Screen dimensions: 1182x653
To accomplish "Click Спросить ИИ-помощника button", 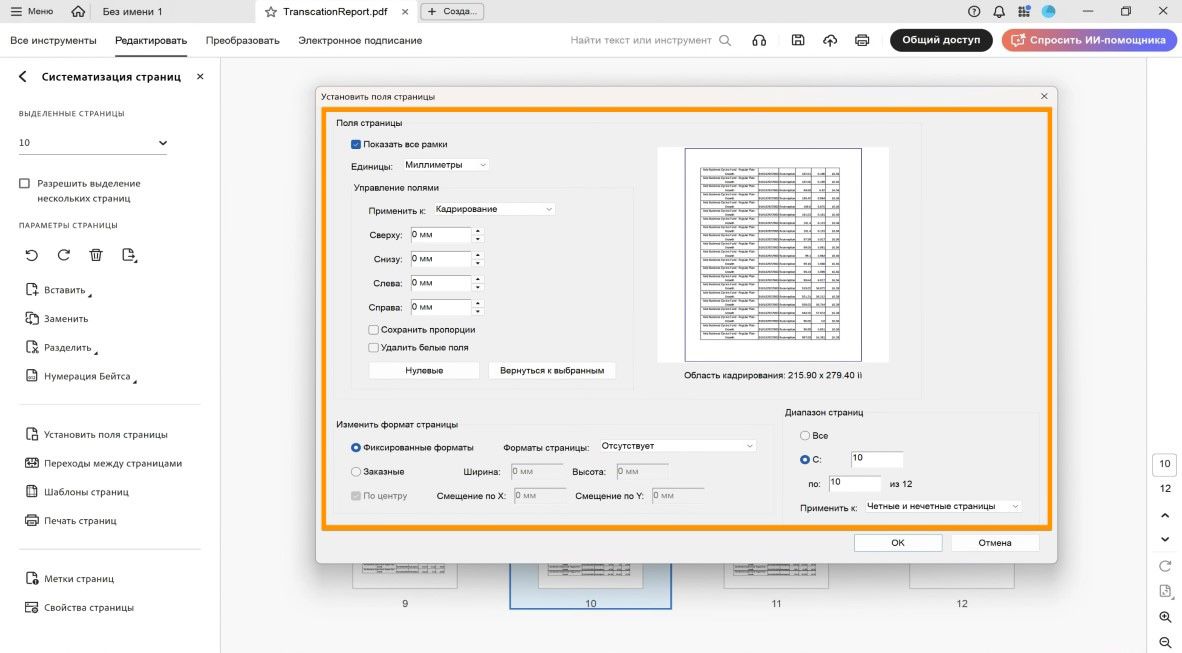I will [x=1089, y=40].
